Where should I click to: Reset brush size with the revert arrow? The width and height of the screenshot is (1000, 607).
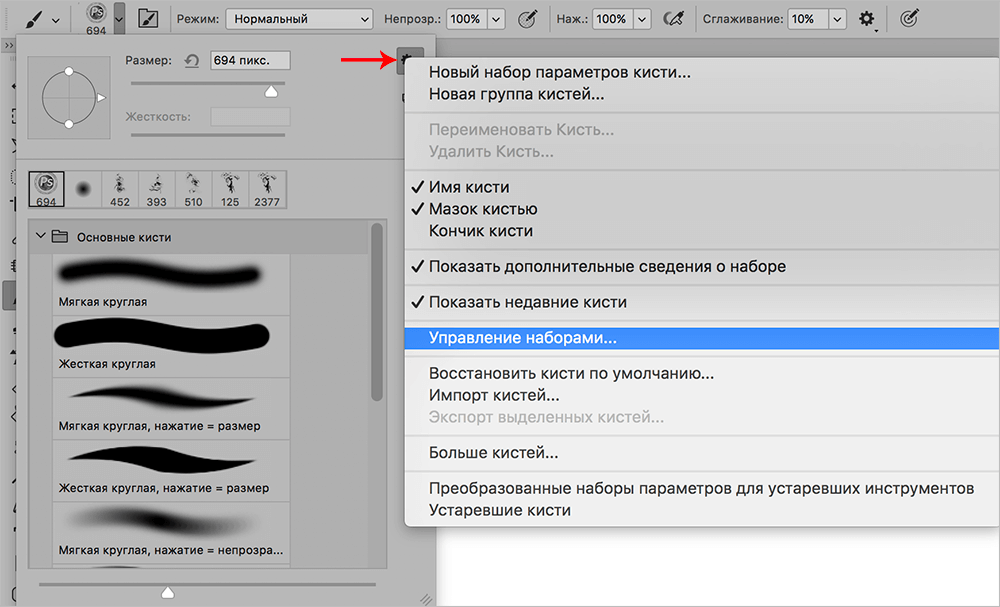point(192,61)
